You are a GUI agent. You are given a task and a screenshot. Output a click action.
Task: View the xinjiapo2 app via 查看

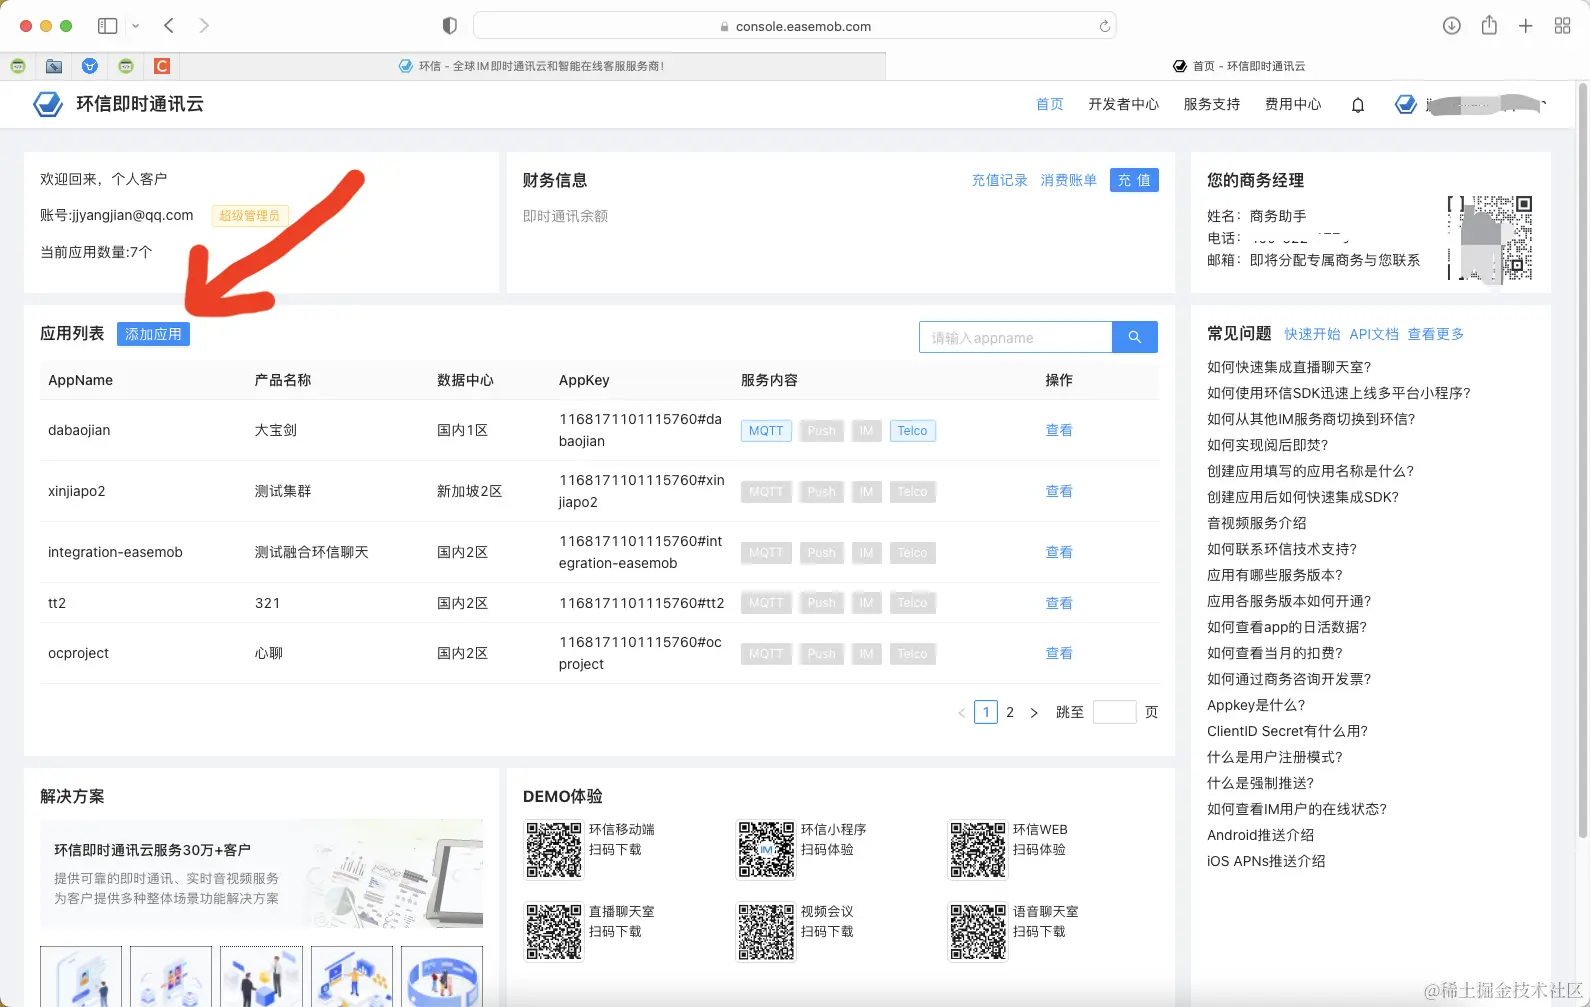point(1059,491)
